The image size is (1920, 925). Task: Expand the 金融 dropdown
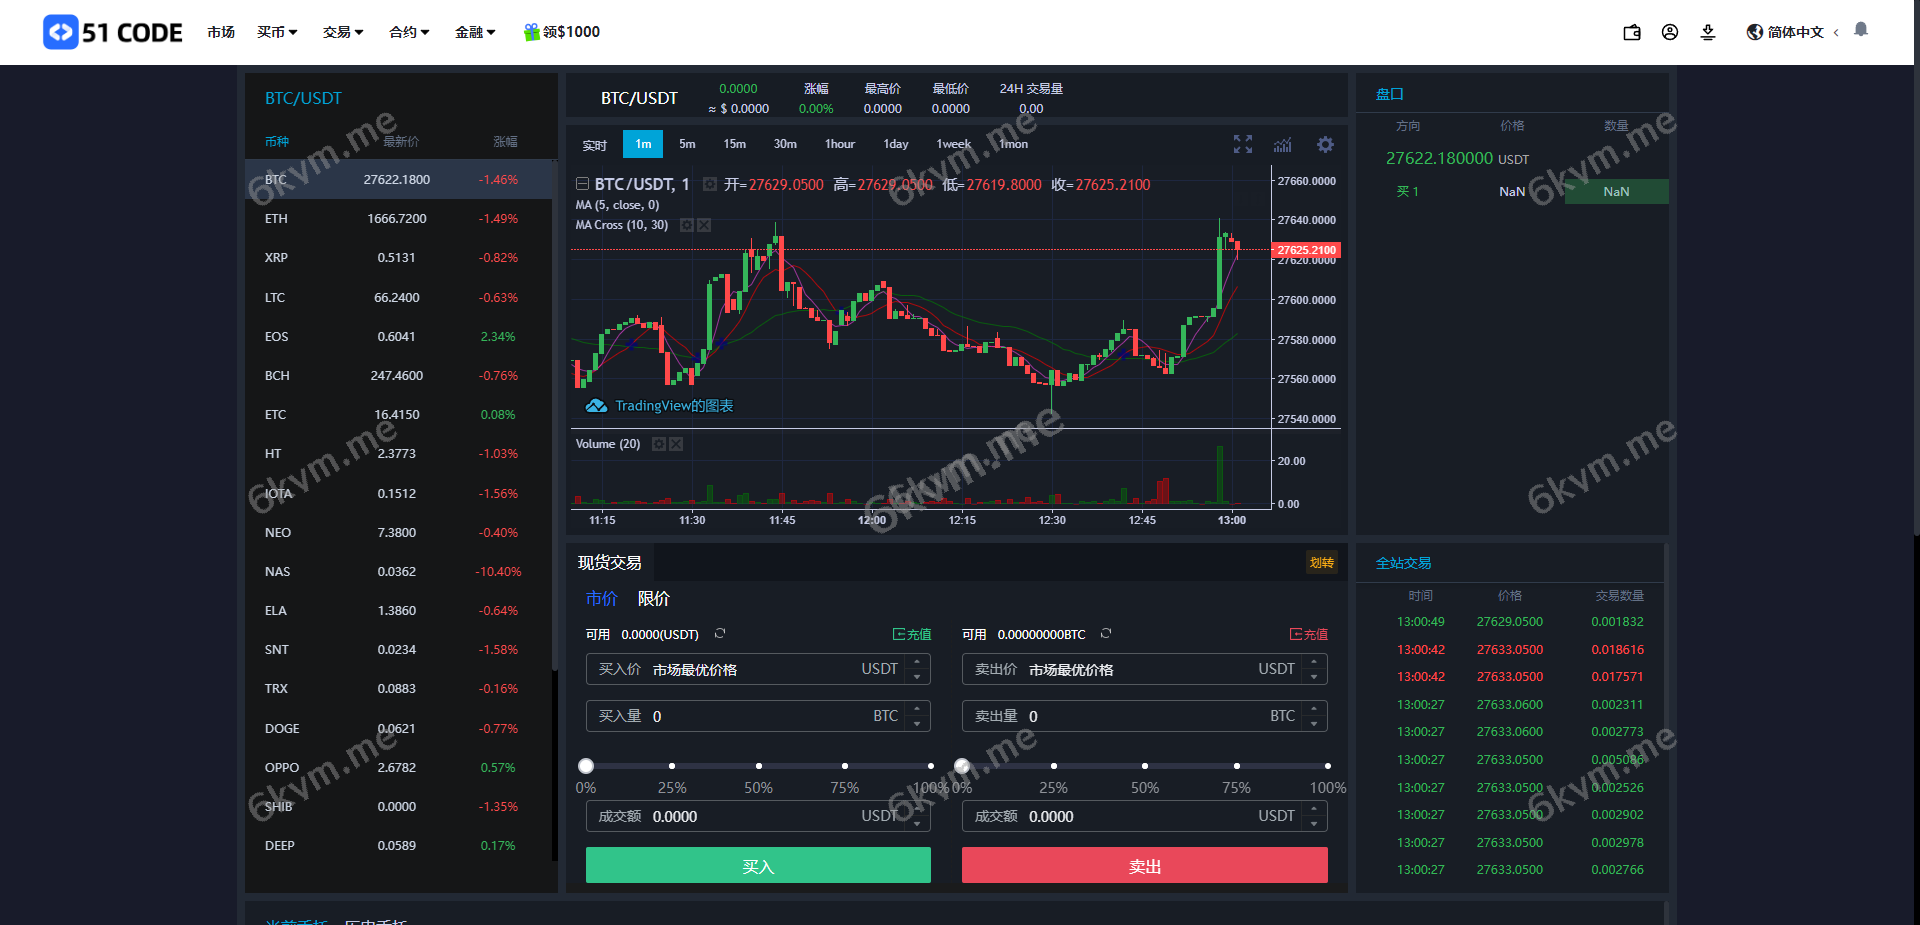pyautogui.click(x=474, y=32)
